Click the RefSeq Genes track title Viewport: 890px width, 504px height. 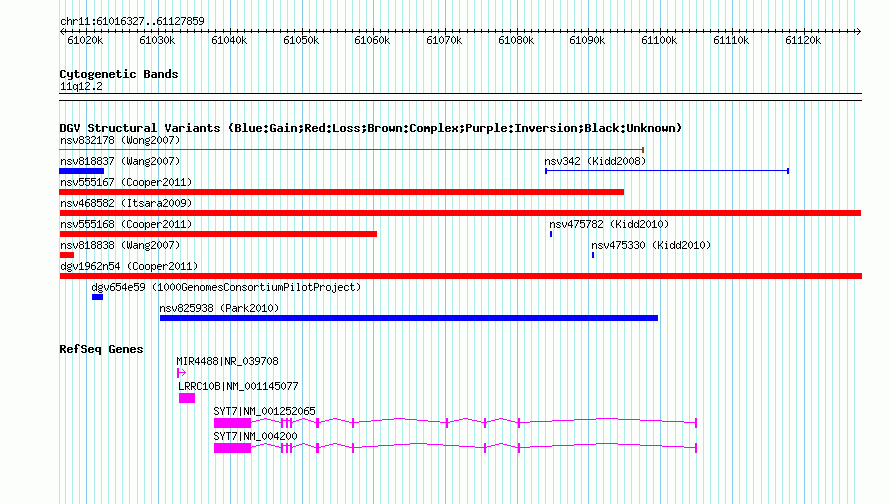pos(101,349)
